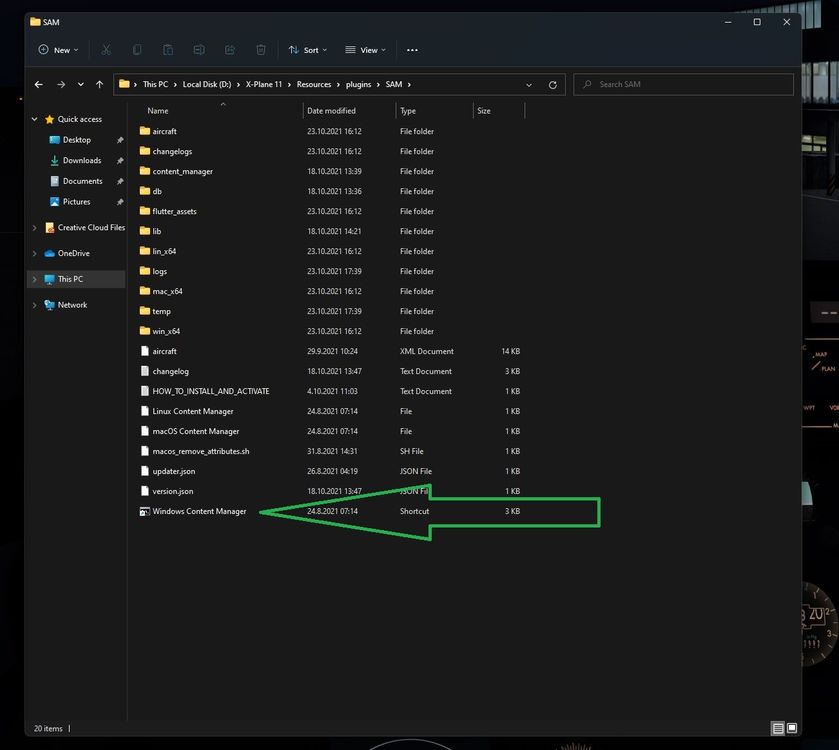
Task: Click the Rename icon in toolbar
Action: click(x=199, y=50)
